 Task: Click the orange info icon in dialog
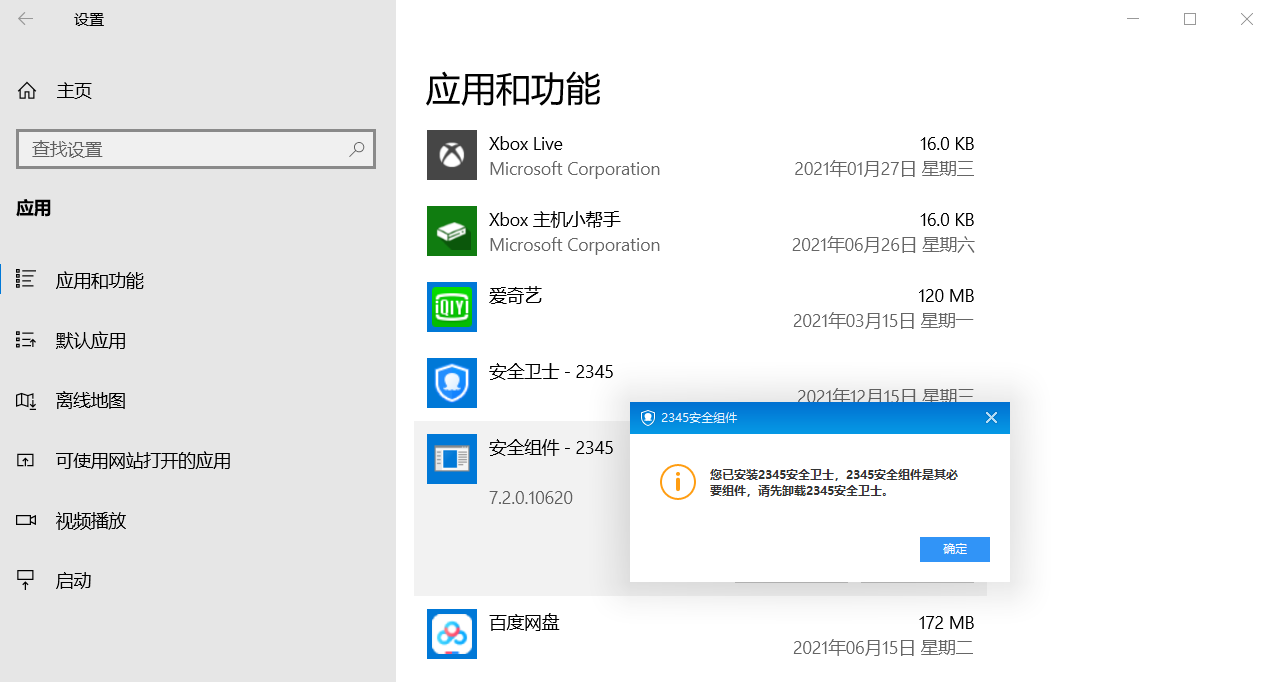coord(677,482)
